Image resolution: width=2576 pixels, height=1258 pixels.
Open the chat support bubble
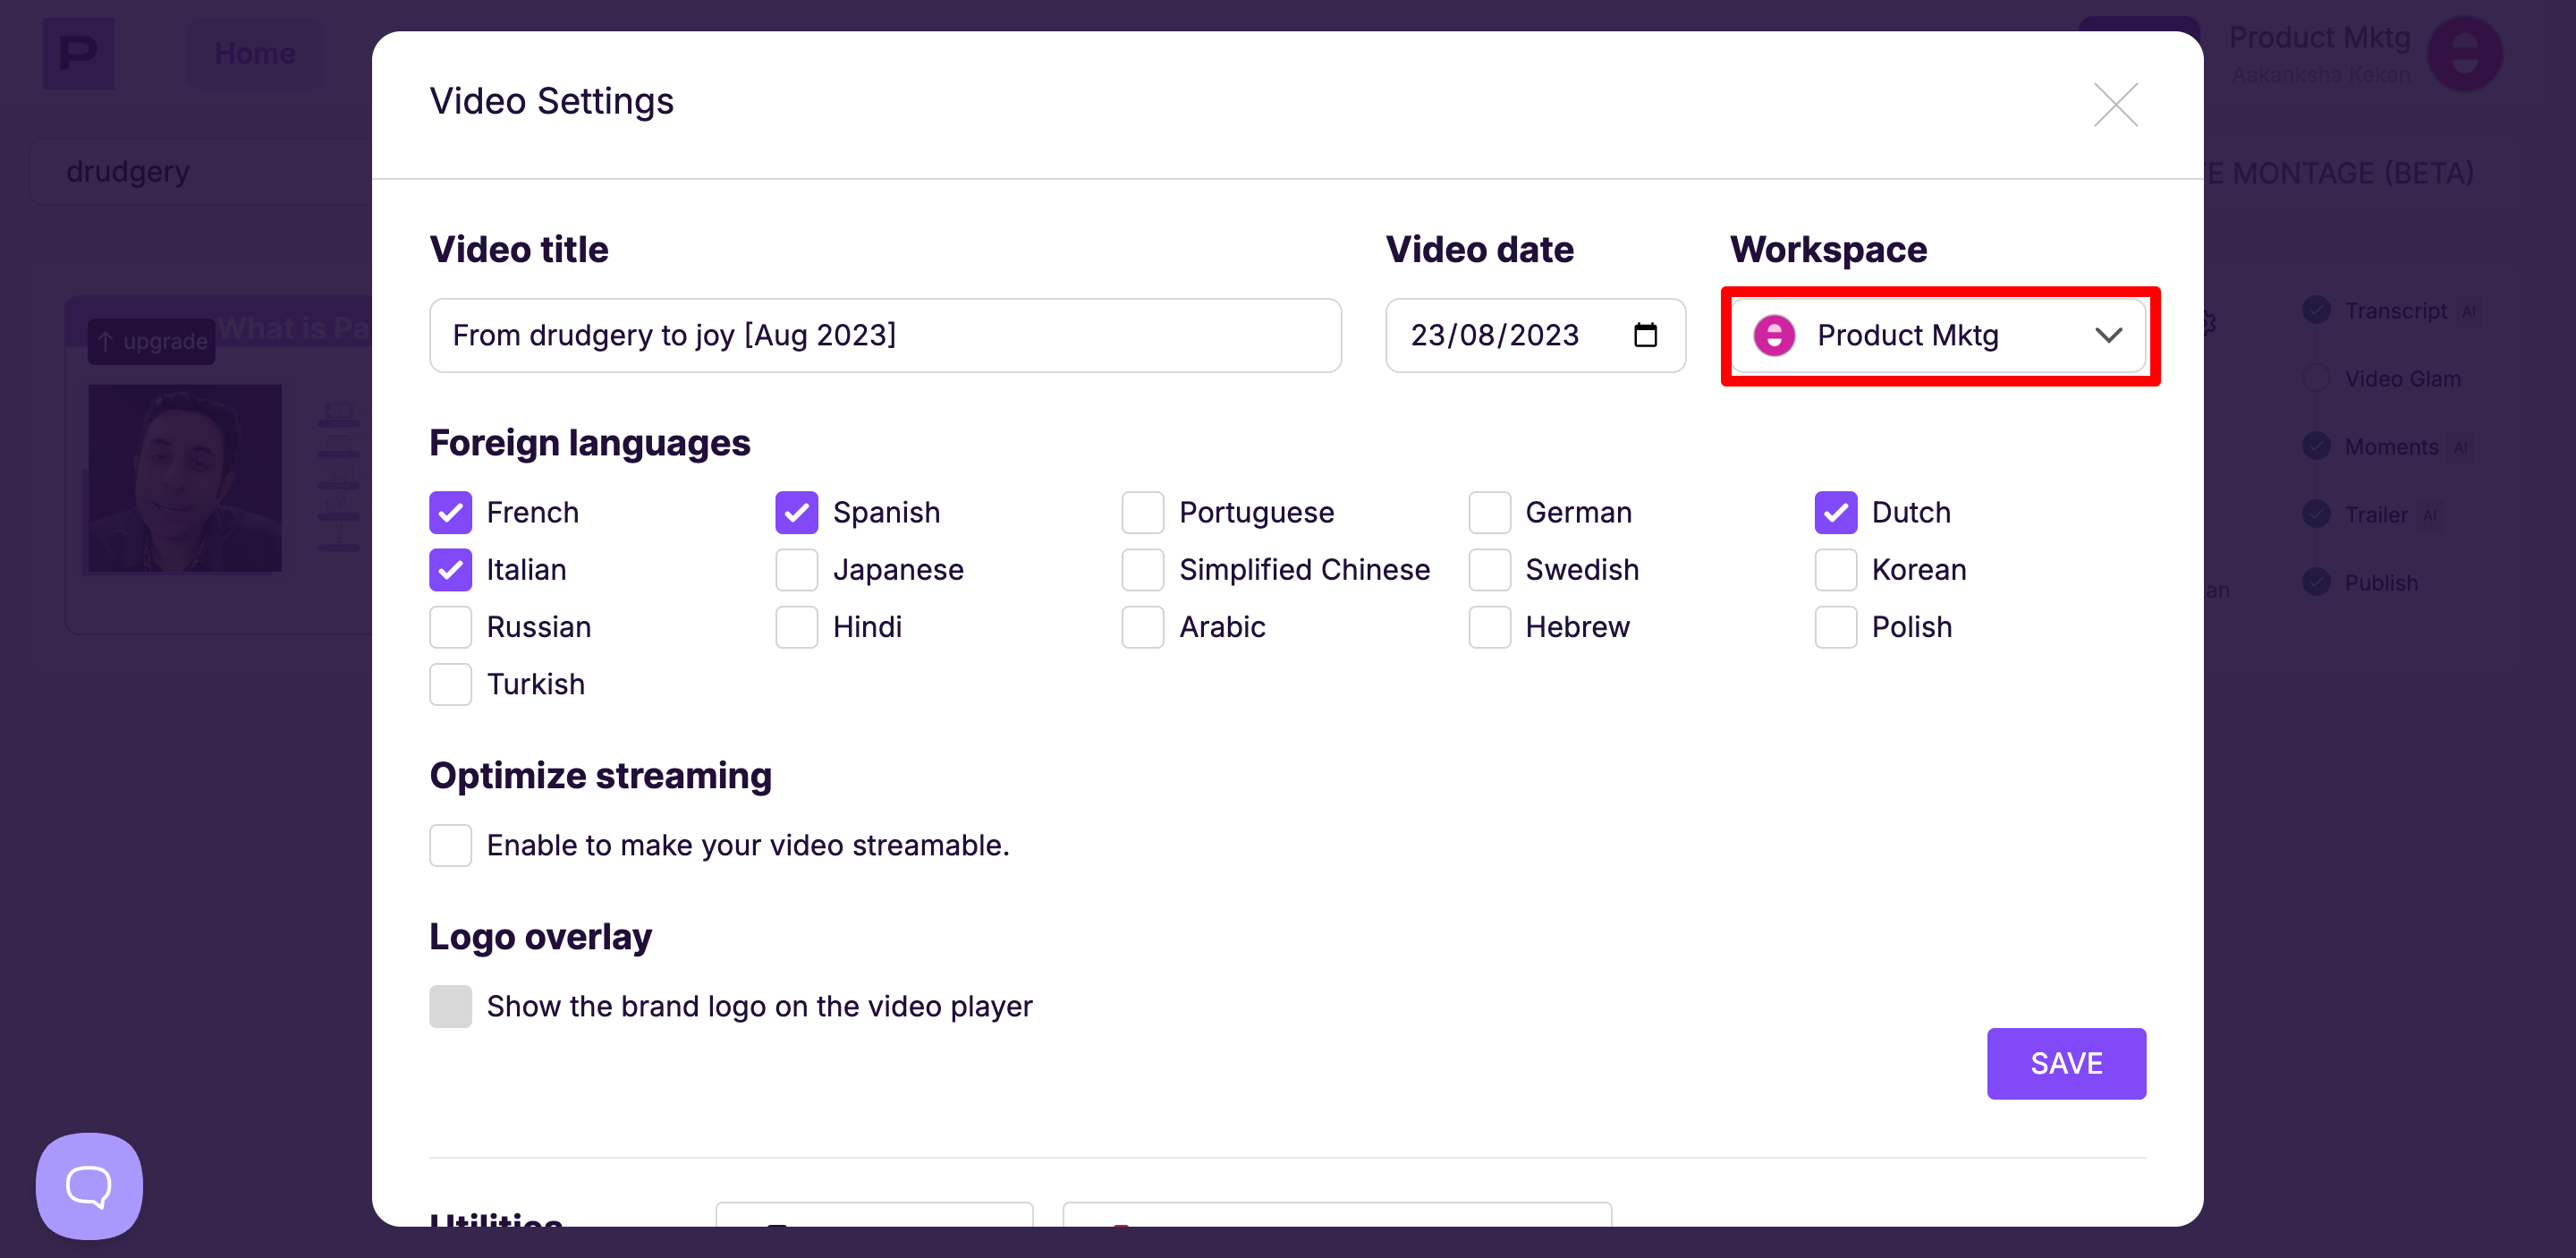pos(89,1185)
